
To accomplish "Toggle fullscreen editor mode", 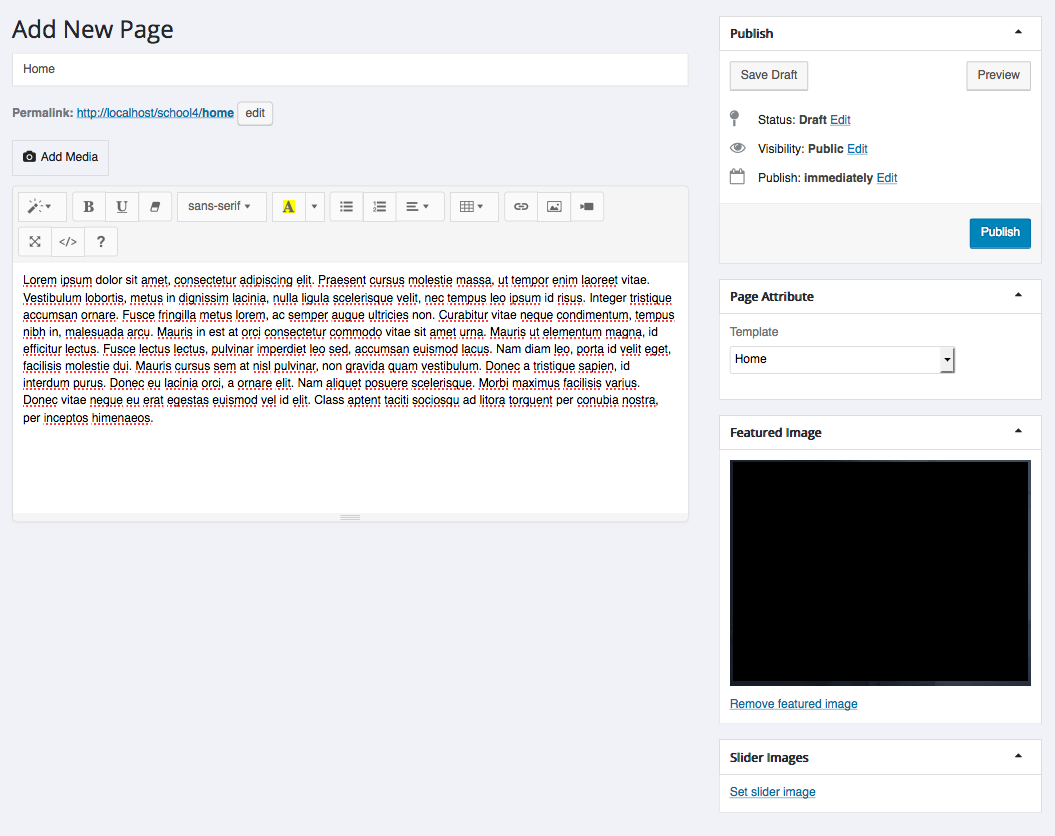I will (35, 242).
